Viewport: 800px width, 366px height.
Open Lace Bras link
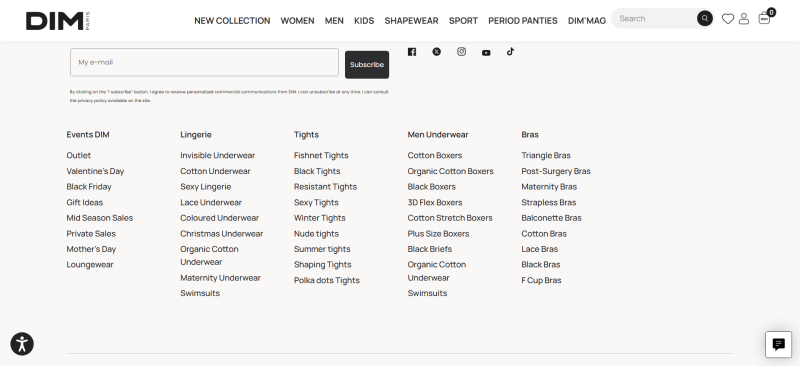coord(539,249)
